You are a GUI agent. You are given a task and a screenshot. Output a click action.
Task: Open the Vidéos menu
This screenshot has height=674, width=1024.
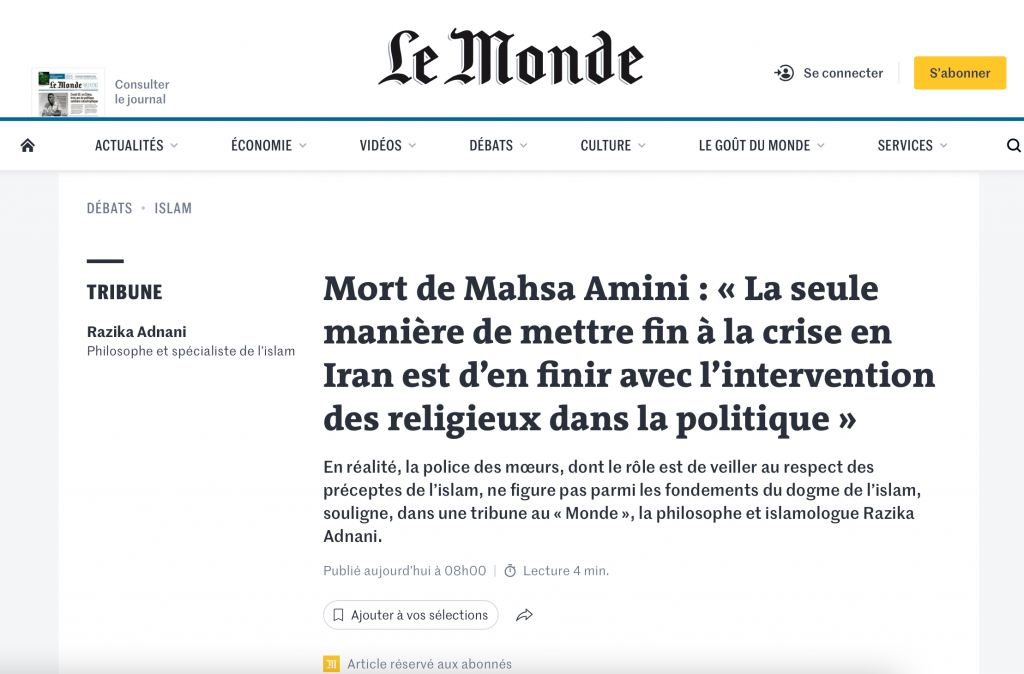[388, 146]
